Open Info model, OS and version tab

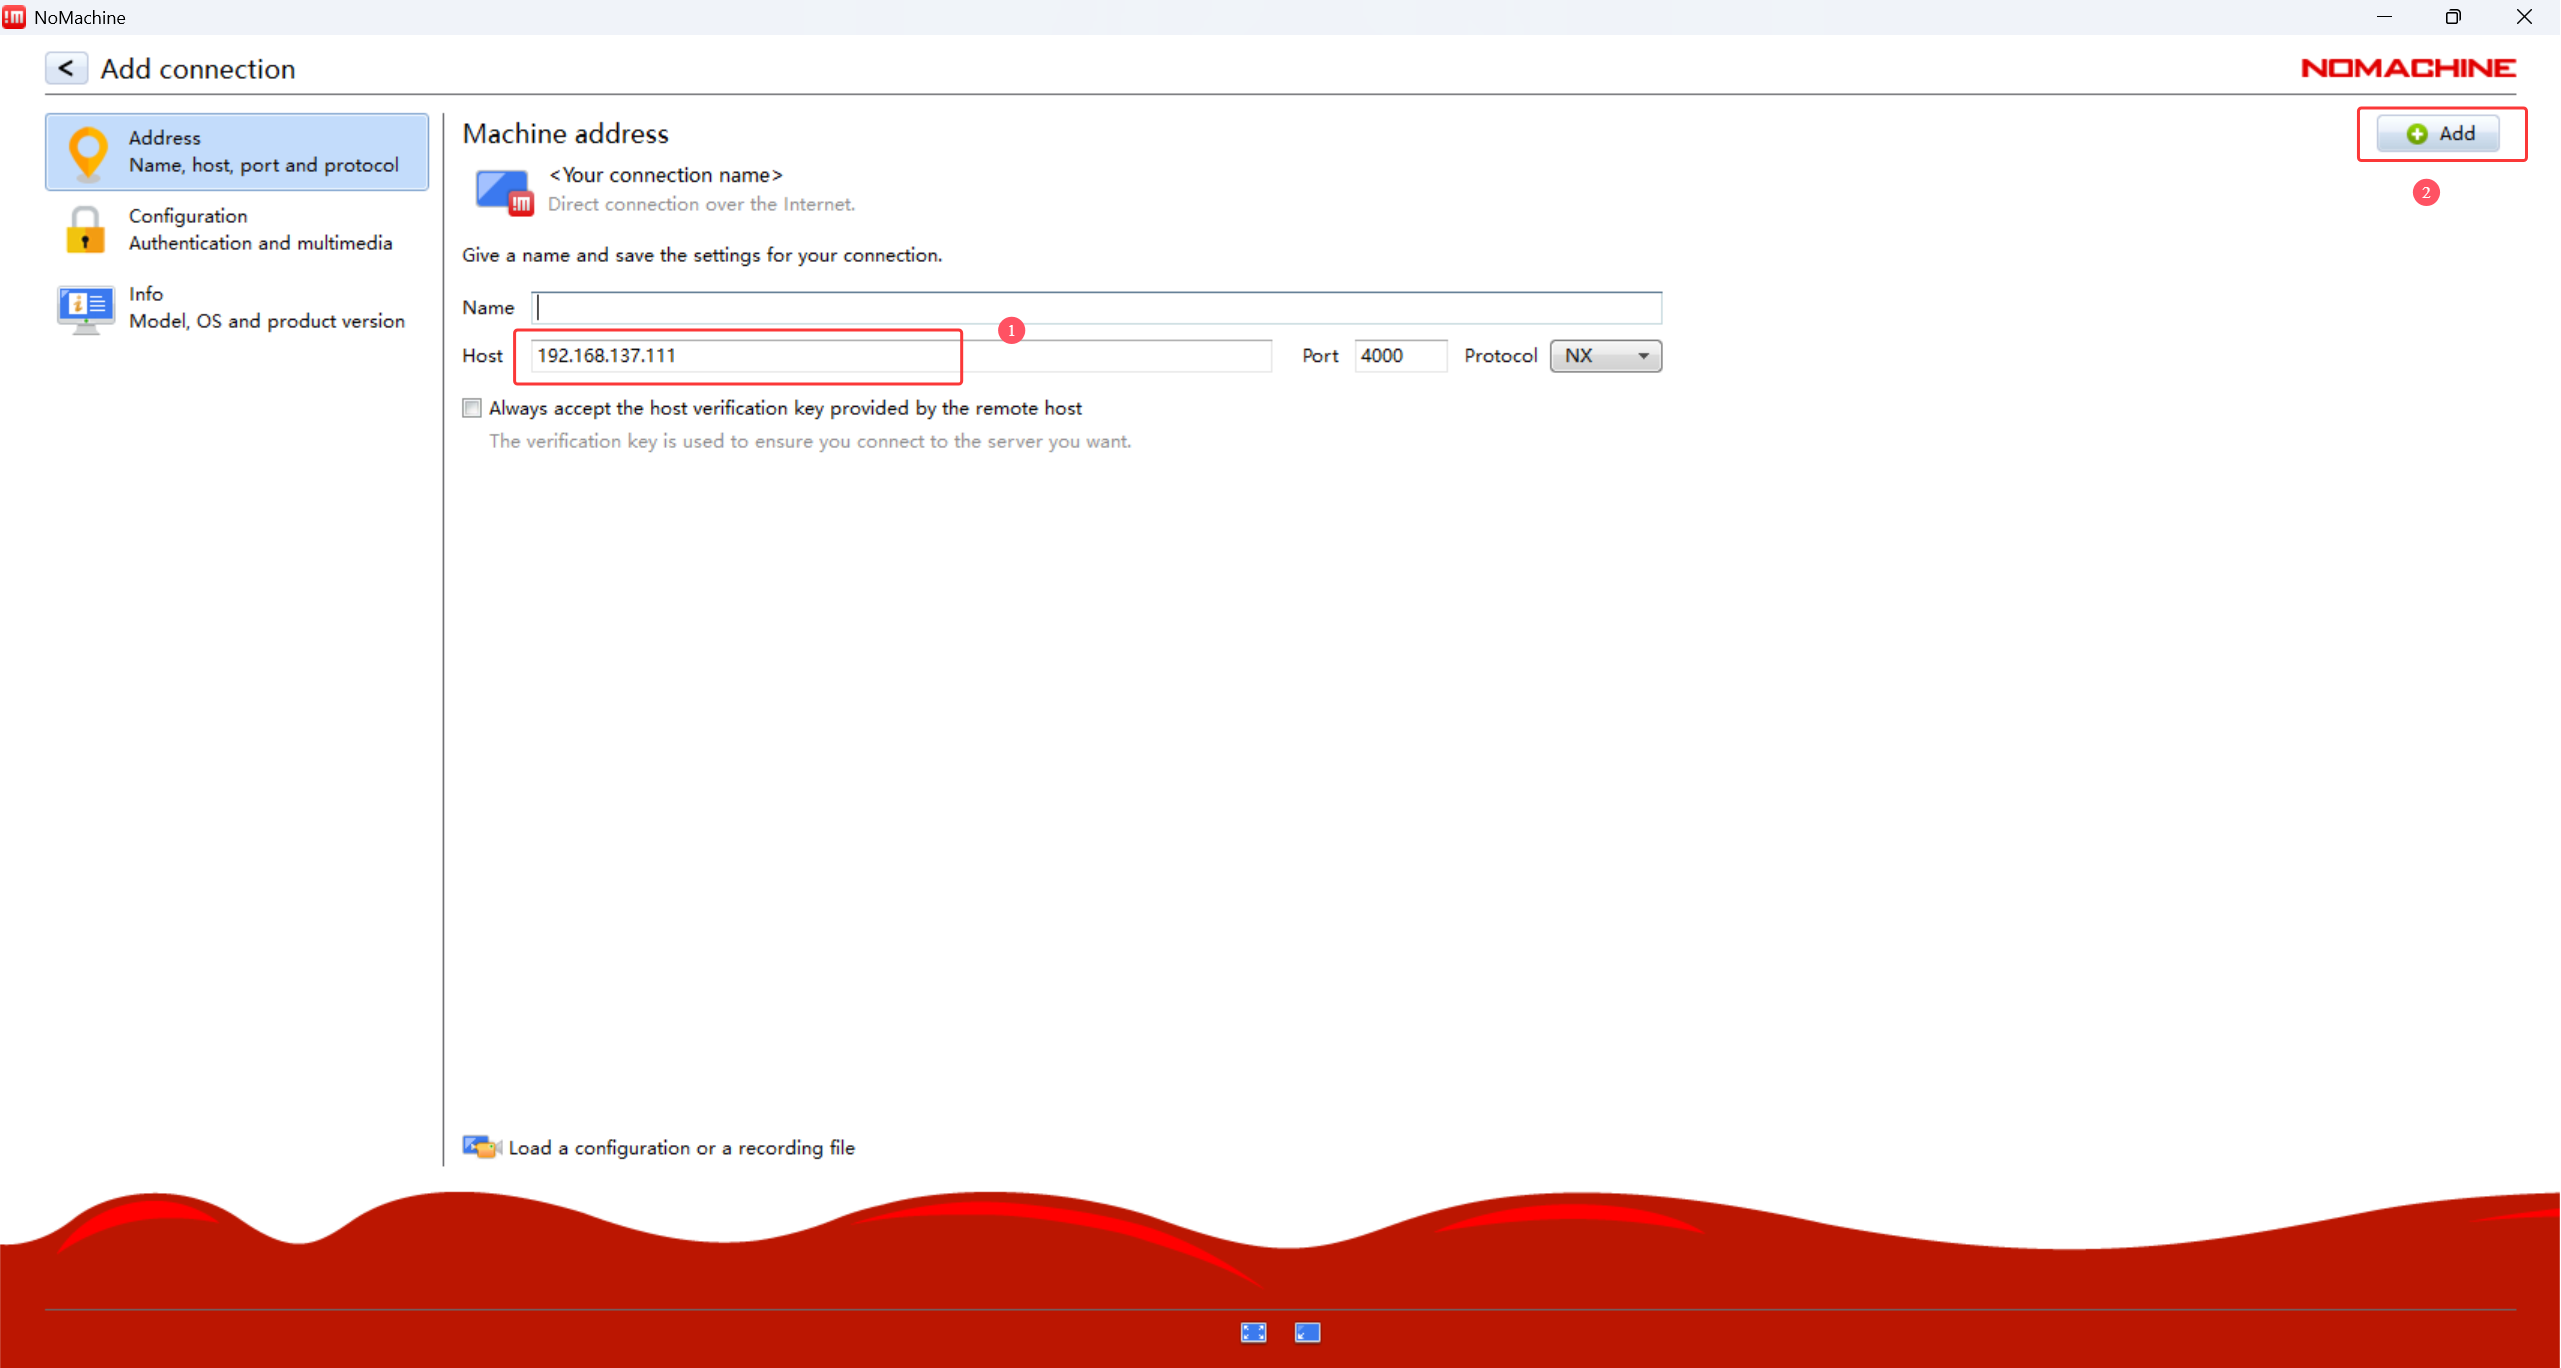[266, 308]
